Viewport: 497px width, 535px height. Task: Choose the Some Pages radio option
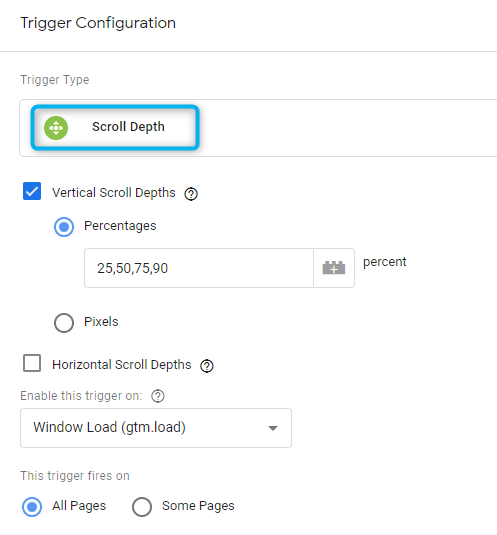[142, 507]
